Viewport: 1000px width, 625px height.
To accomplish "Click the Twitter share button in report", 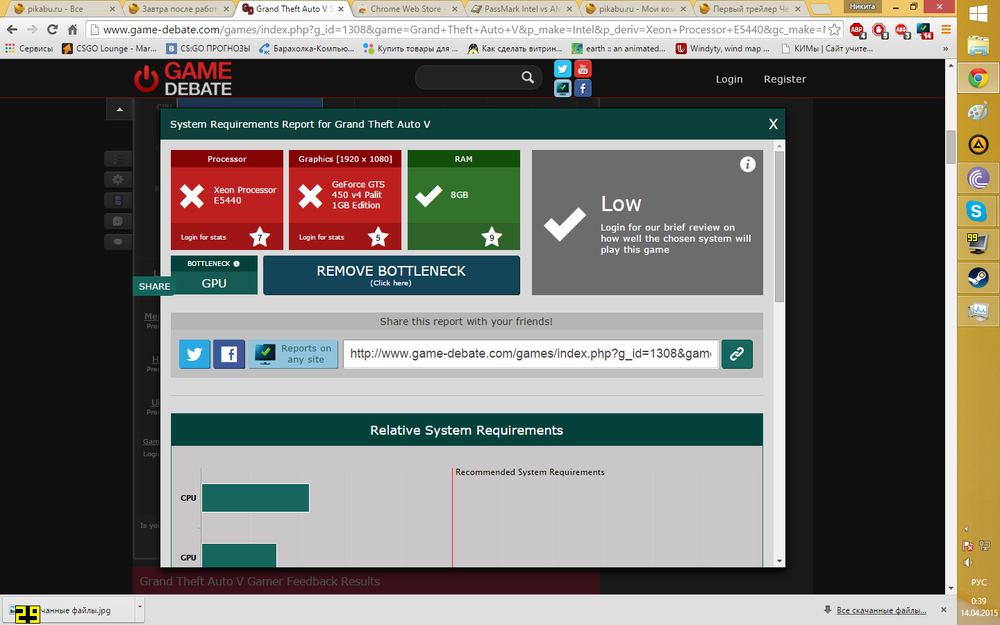I will click(x=194, y=354).
